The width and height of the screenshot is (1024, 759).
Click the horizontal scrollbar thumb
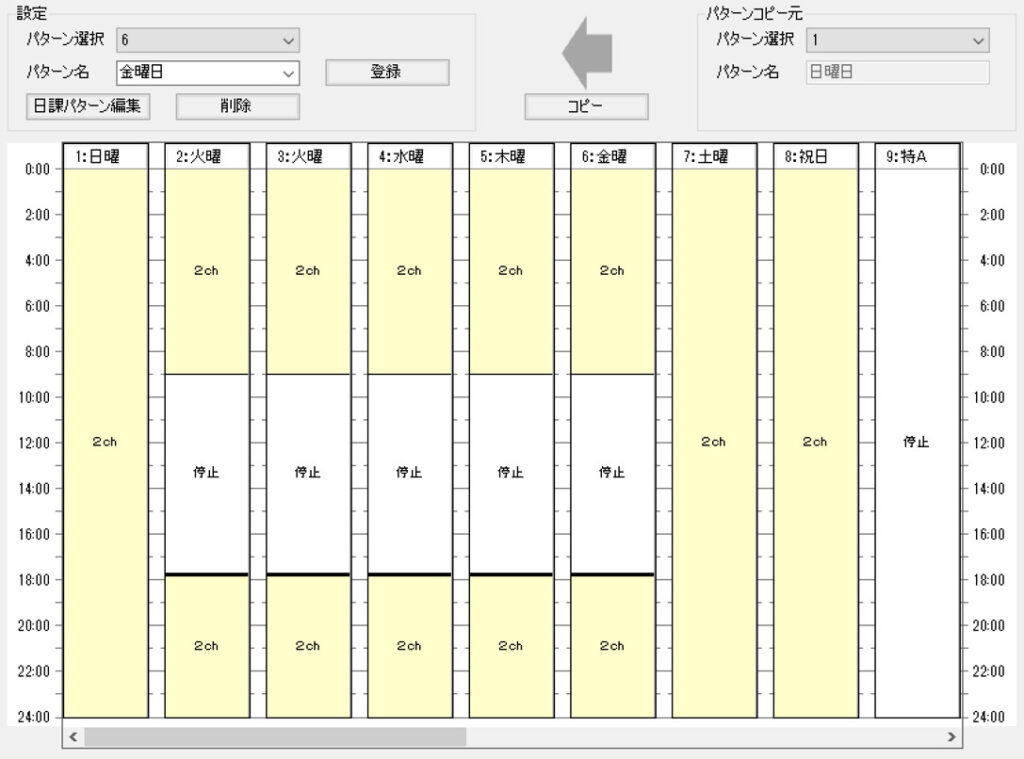[275, 737]
